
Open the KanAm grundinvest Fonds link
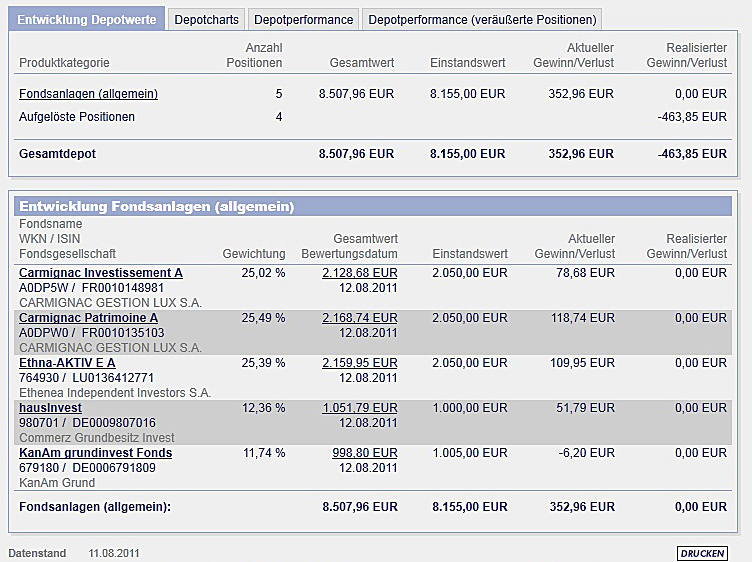pos(95,453)
